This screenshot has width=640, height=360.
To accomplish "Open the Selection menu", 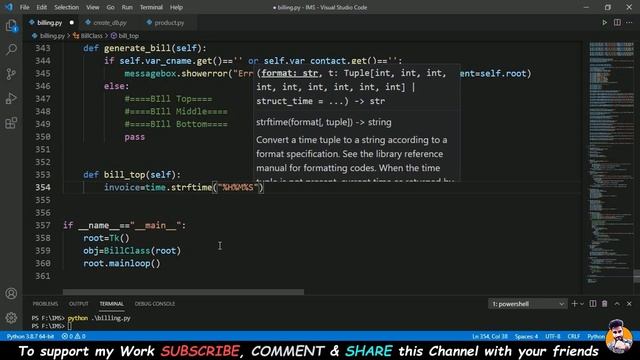I will point(66,7).
